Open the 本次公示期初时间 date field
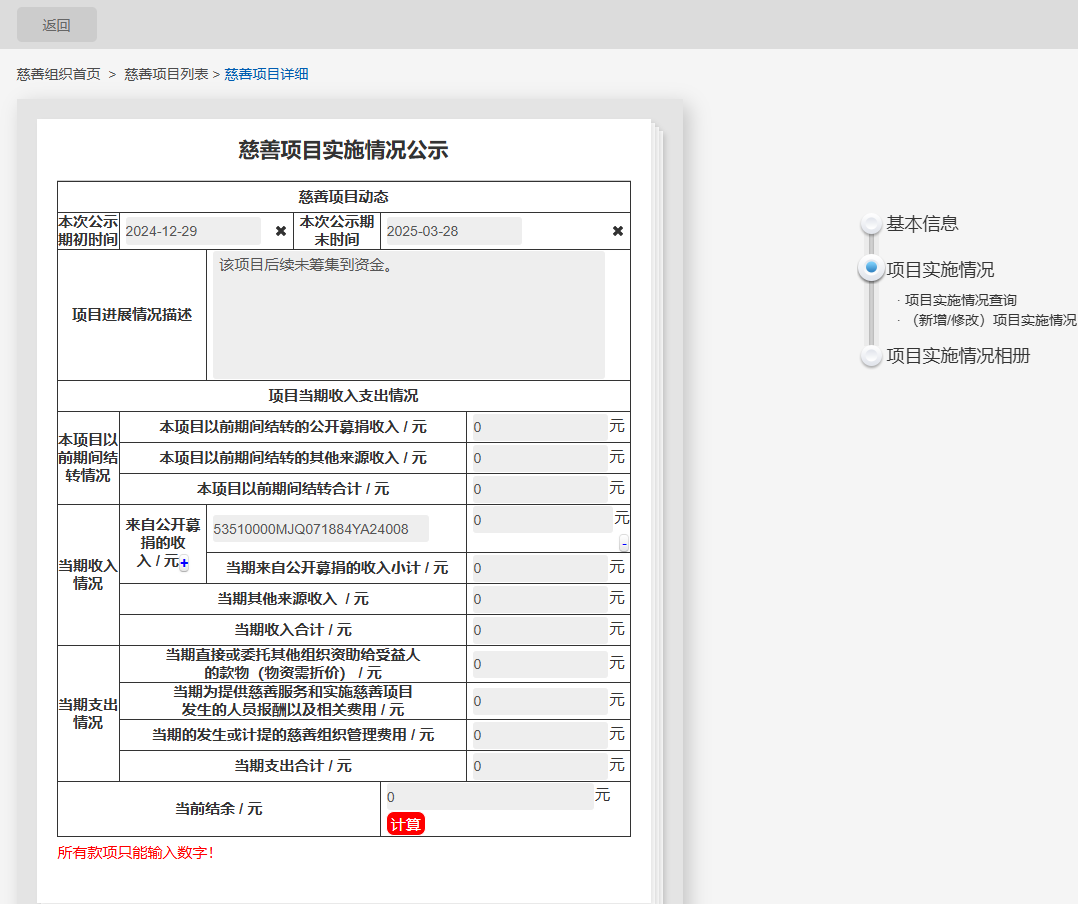This screenshot has width=1078, height=904. (x=191, y=231)
